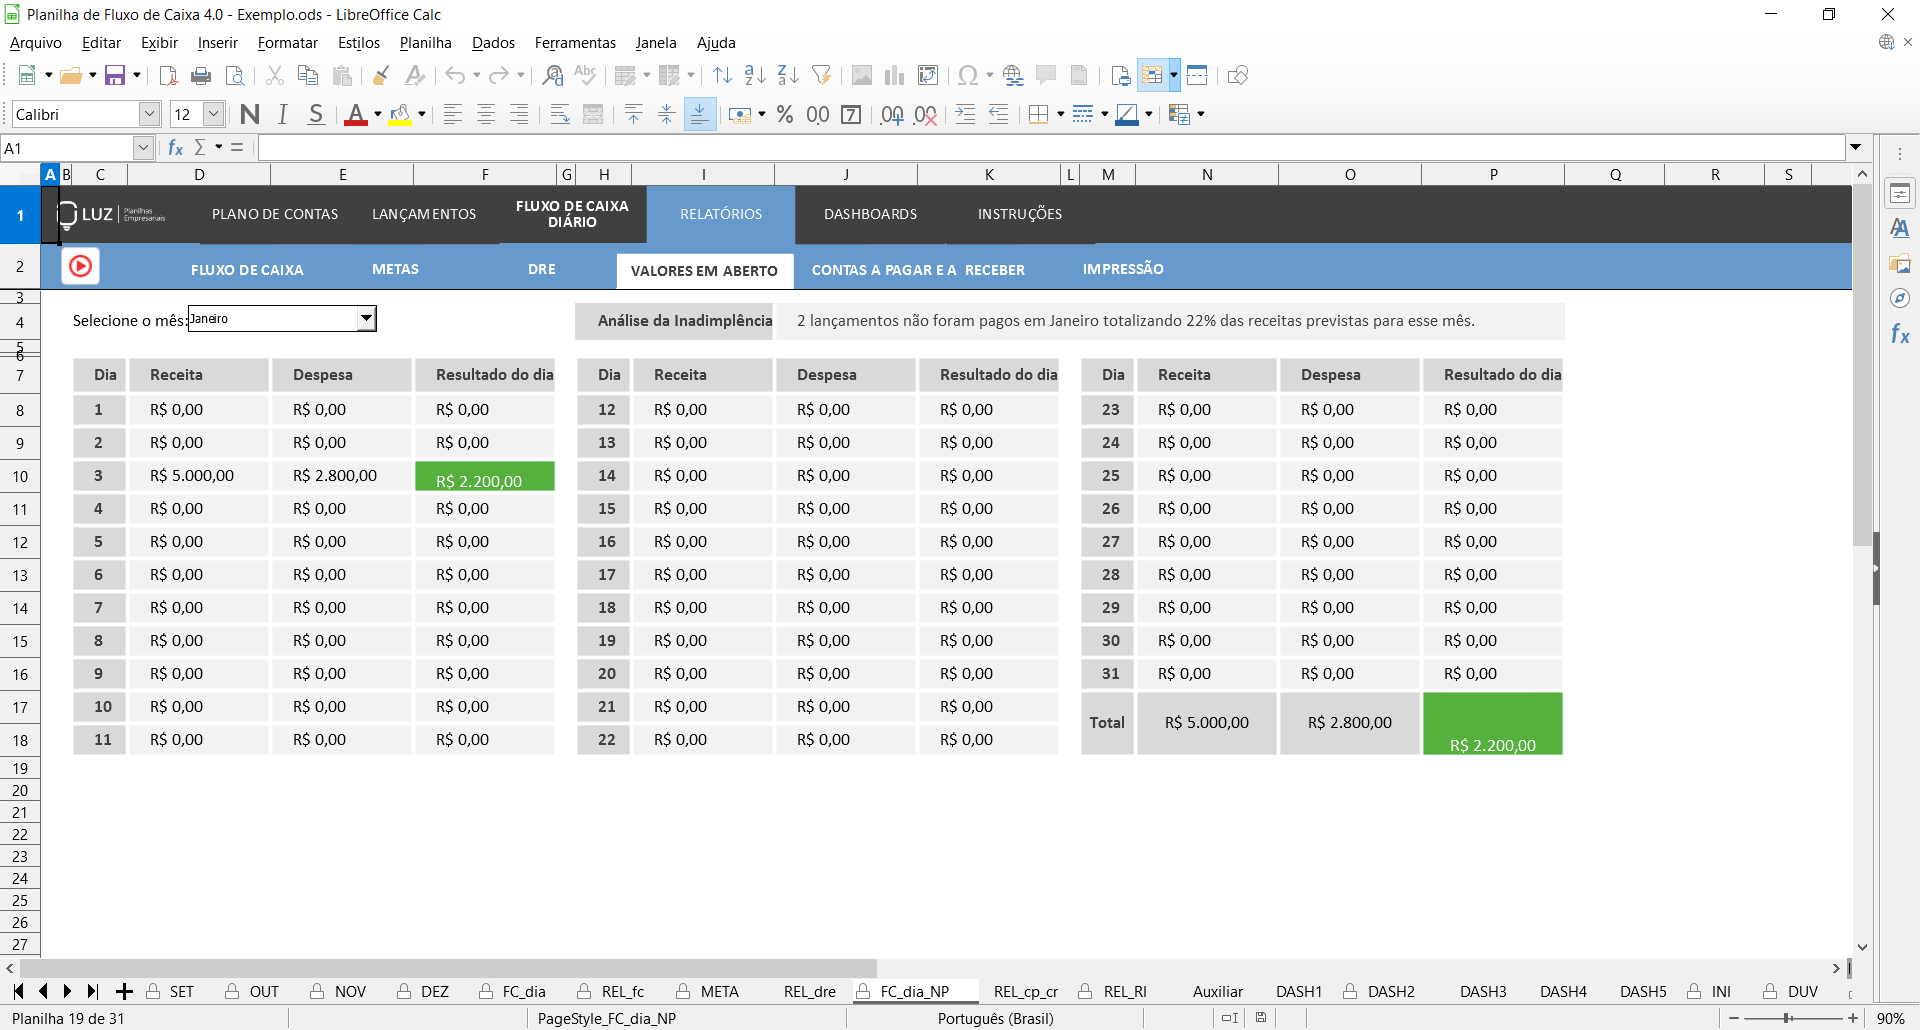Open the Planilha menu
1920x1030 pixels.
pos(425,43)
